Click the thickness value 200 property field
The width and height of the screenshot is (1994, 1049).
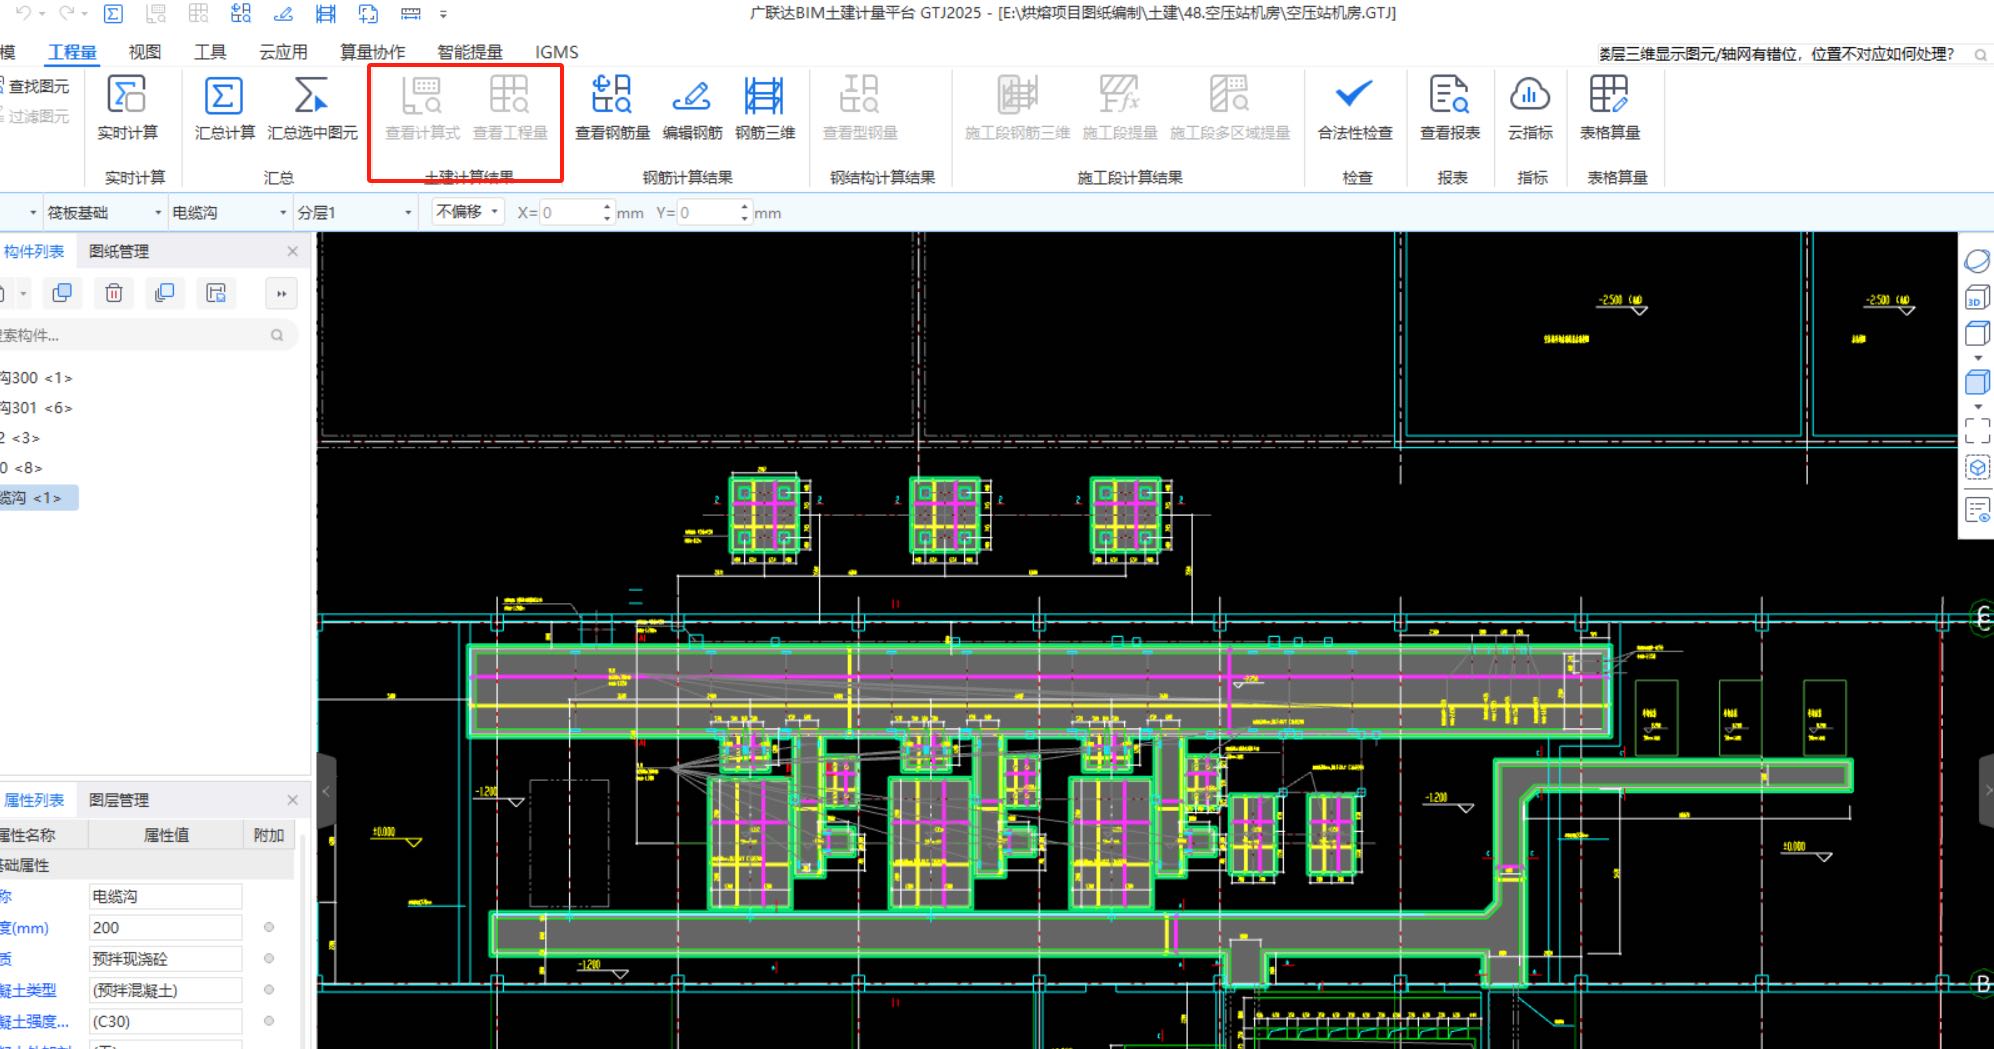click(165, 928)
